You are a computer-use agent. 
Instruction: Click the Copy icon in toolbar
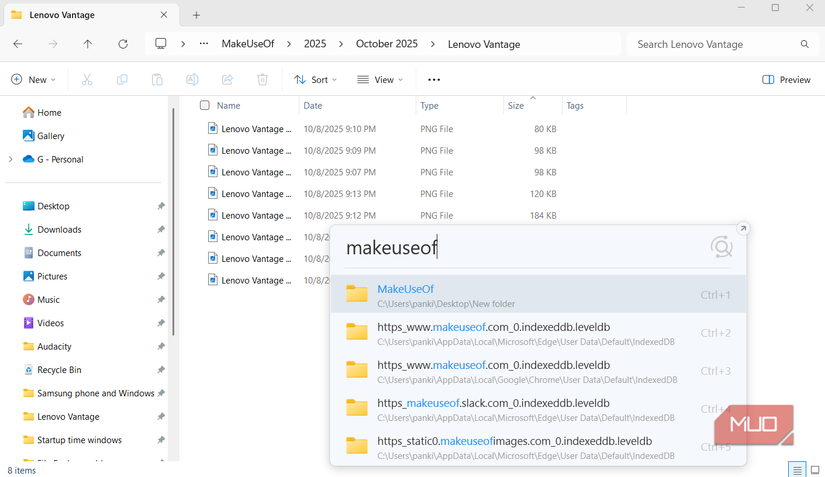122,79
